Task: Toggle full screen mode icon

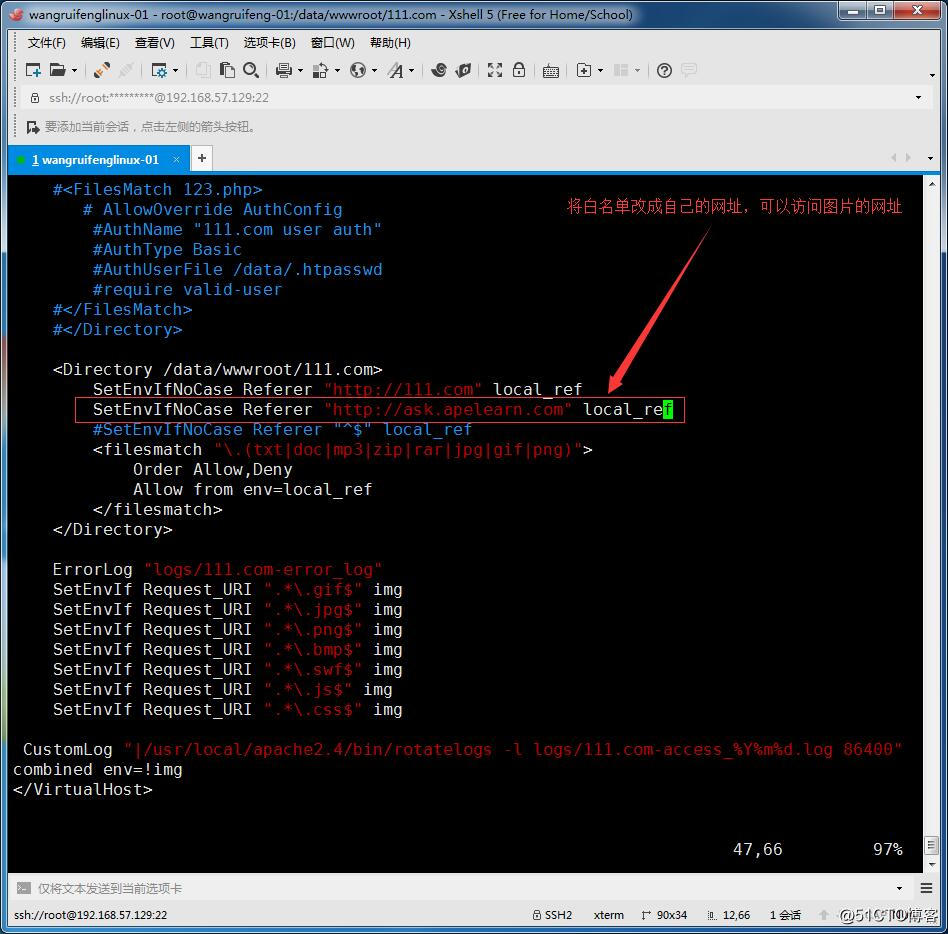Action: click(495, 70)
